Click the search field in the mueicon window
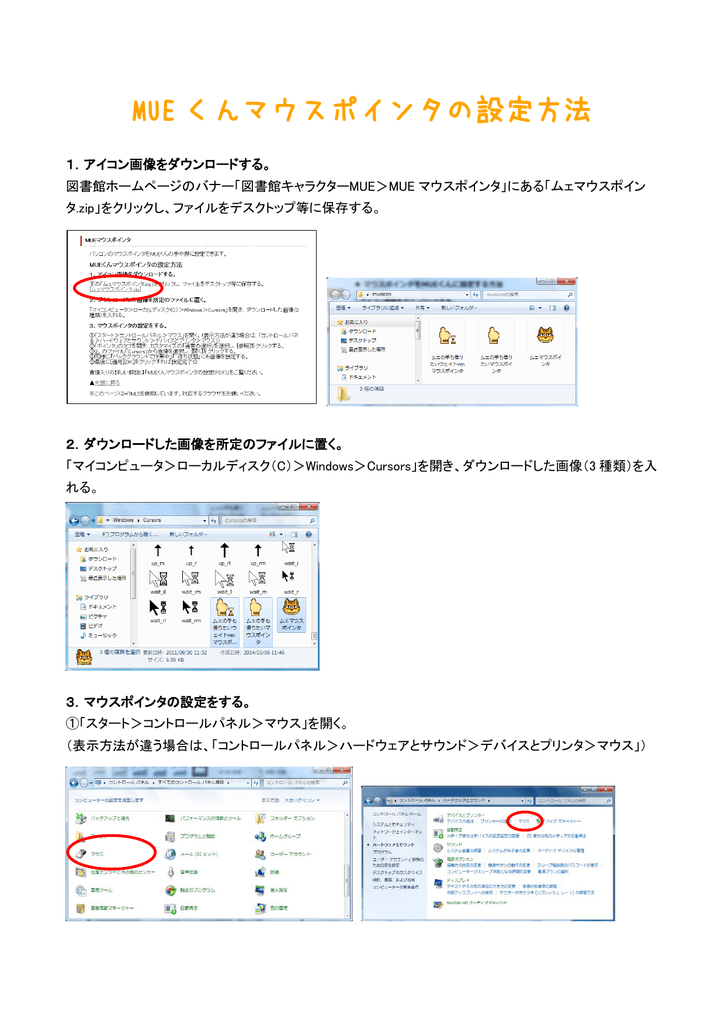This screenshot has width=725, height=1024. tap(529, 295)
